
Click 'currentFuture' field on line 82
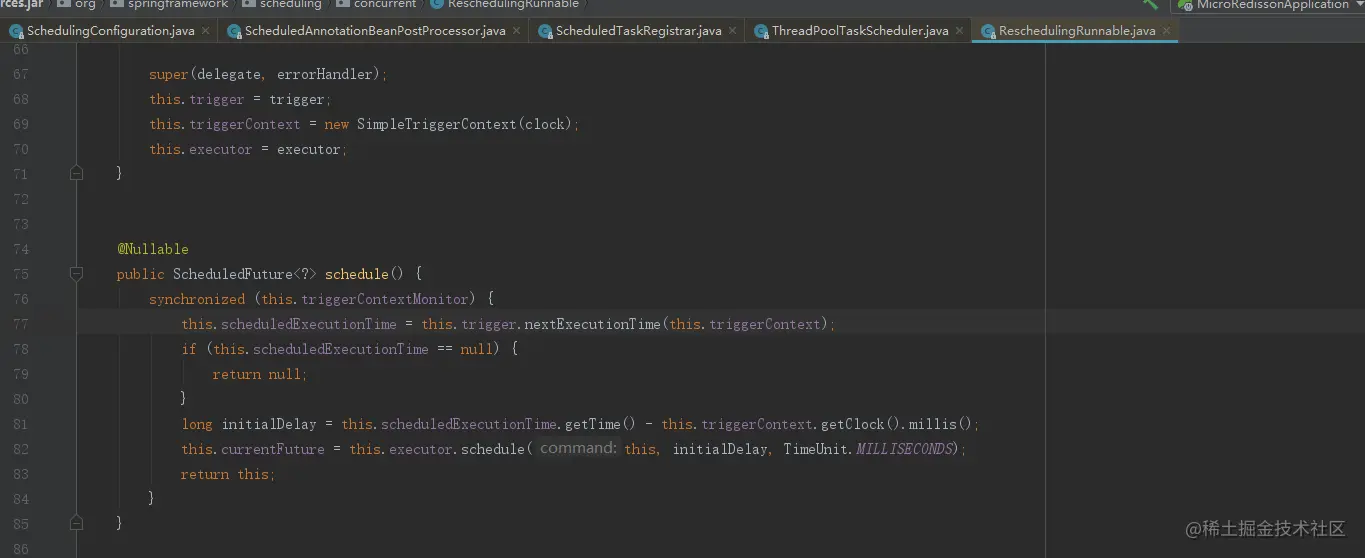coord(273,449)
